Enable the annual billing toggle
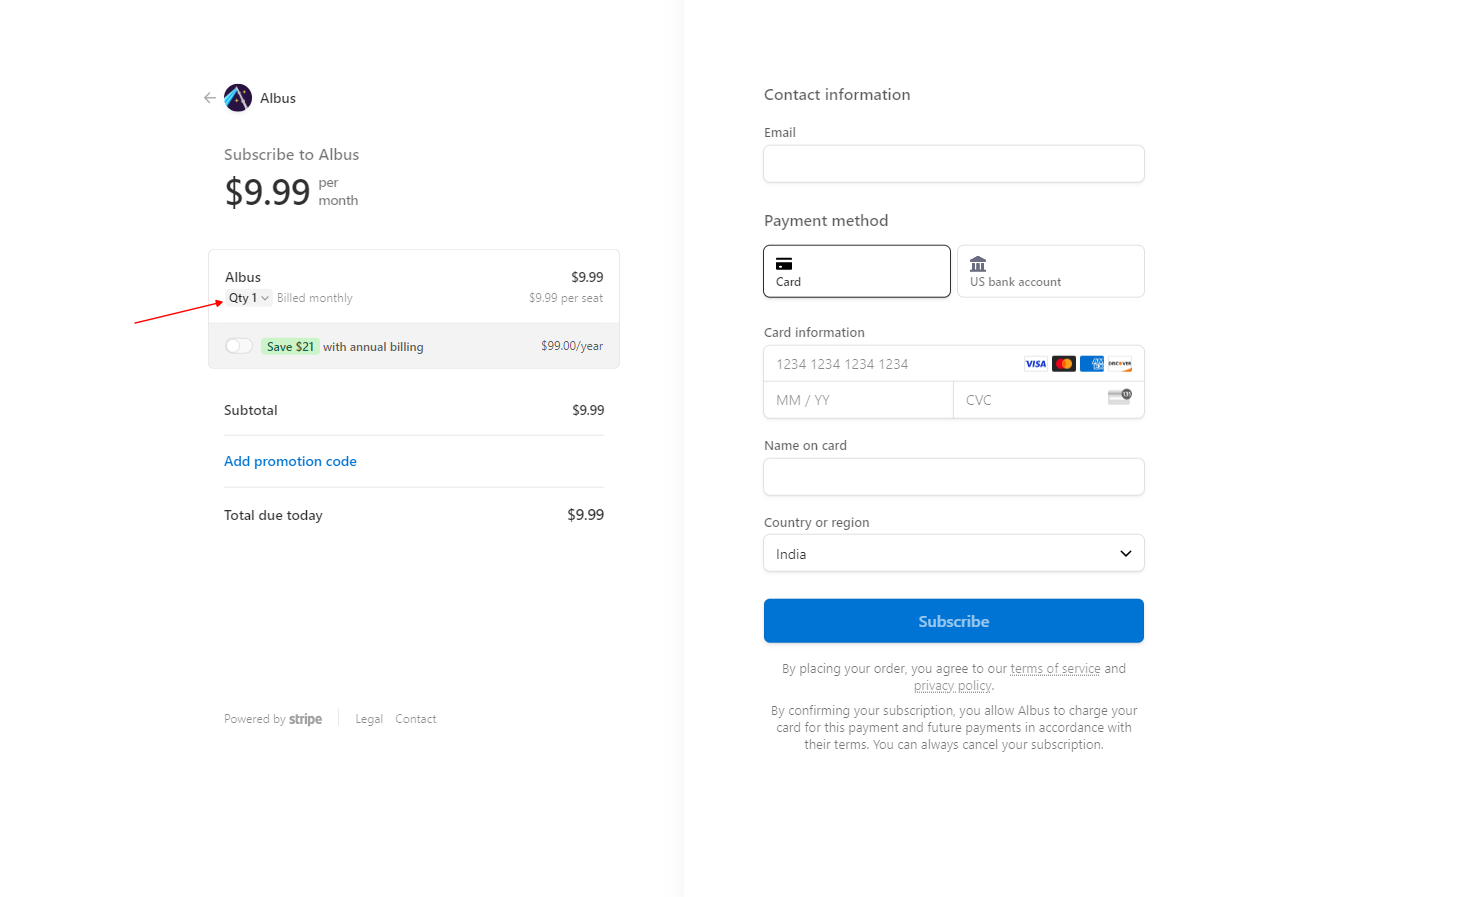1457x897 pixels. (239, 346)
